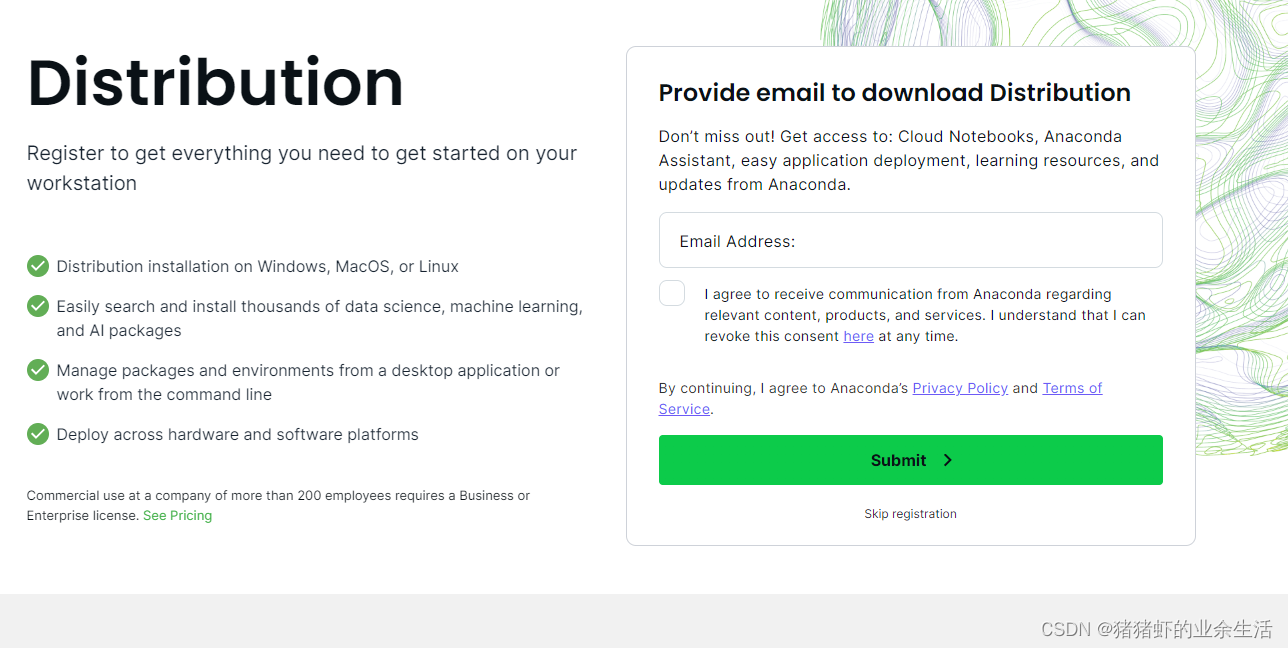
Task: Open the See Pricing link
Action: coord(177,516)
